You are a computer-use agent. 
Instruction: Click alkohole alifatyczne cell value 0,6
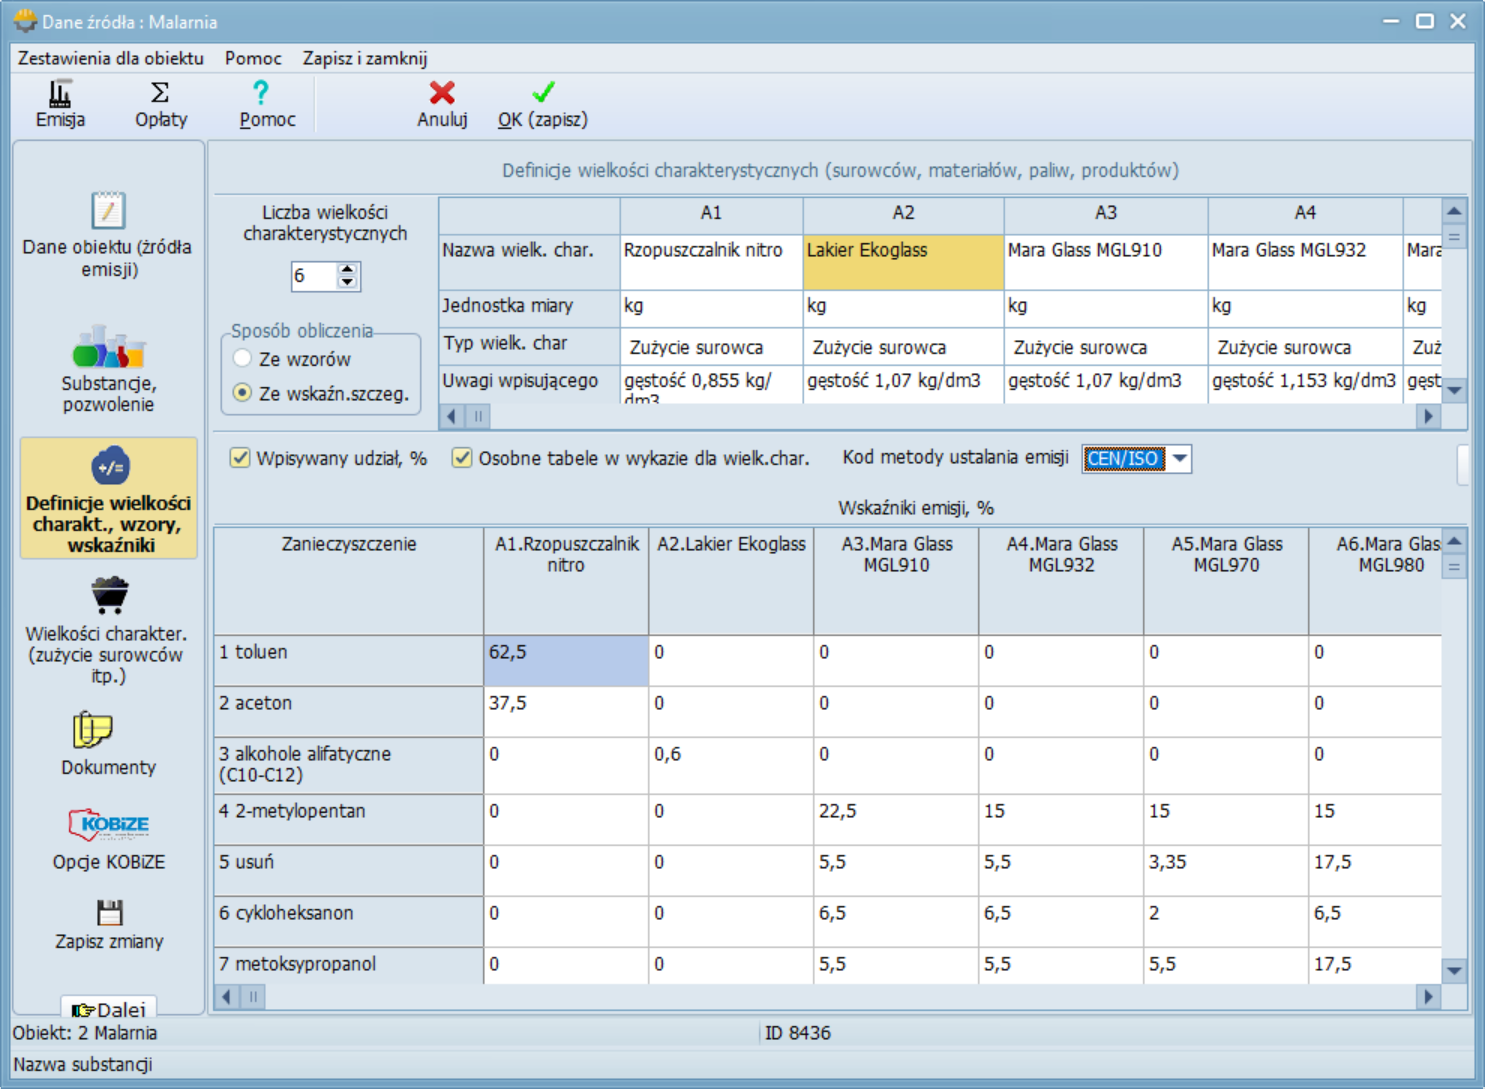tap(731, 766)
